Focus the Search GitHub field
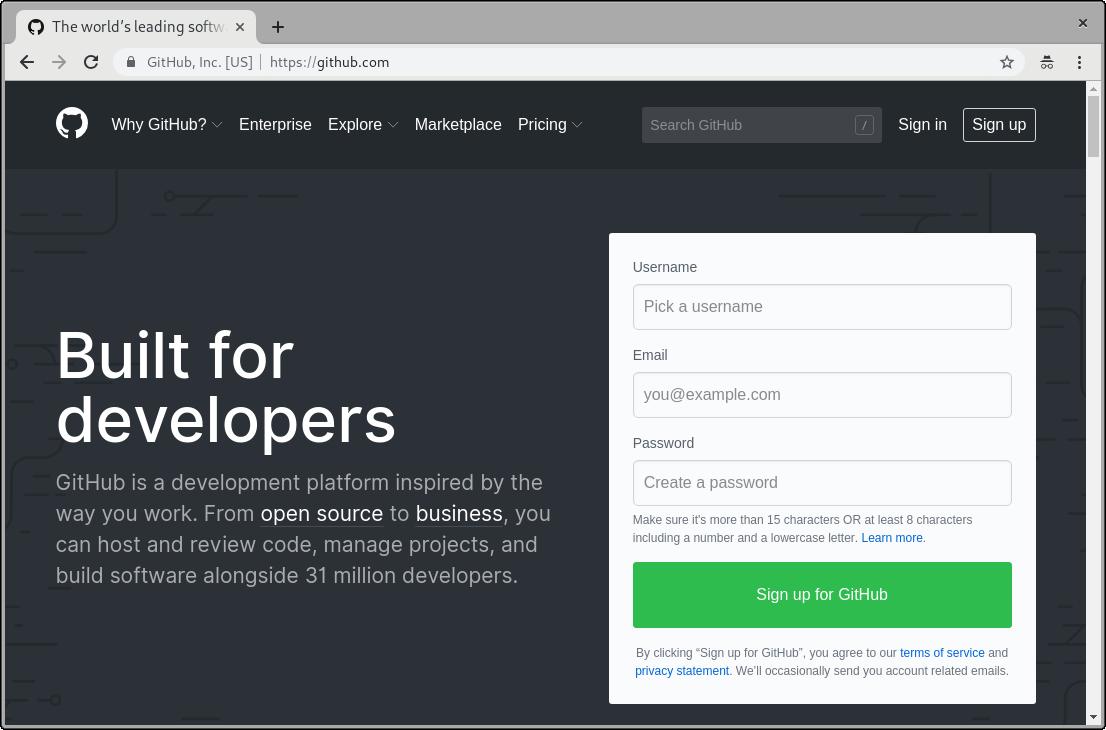Image resolution: width=1106 pixels, height=730 pixels. point(750,125)
